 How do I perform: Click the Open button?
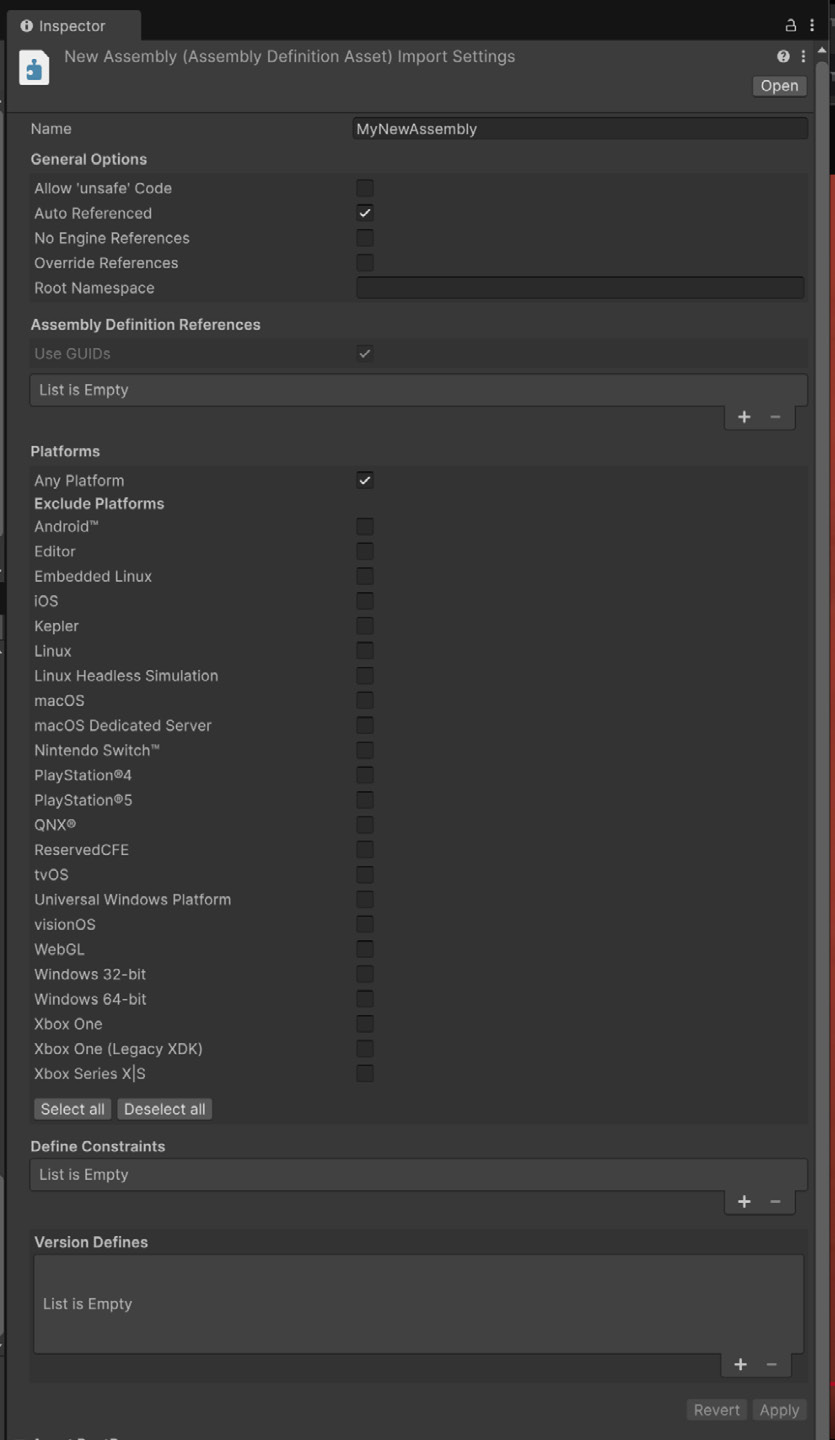779,86
